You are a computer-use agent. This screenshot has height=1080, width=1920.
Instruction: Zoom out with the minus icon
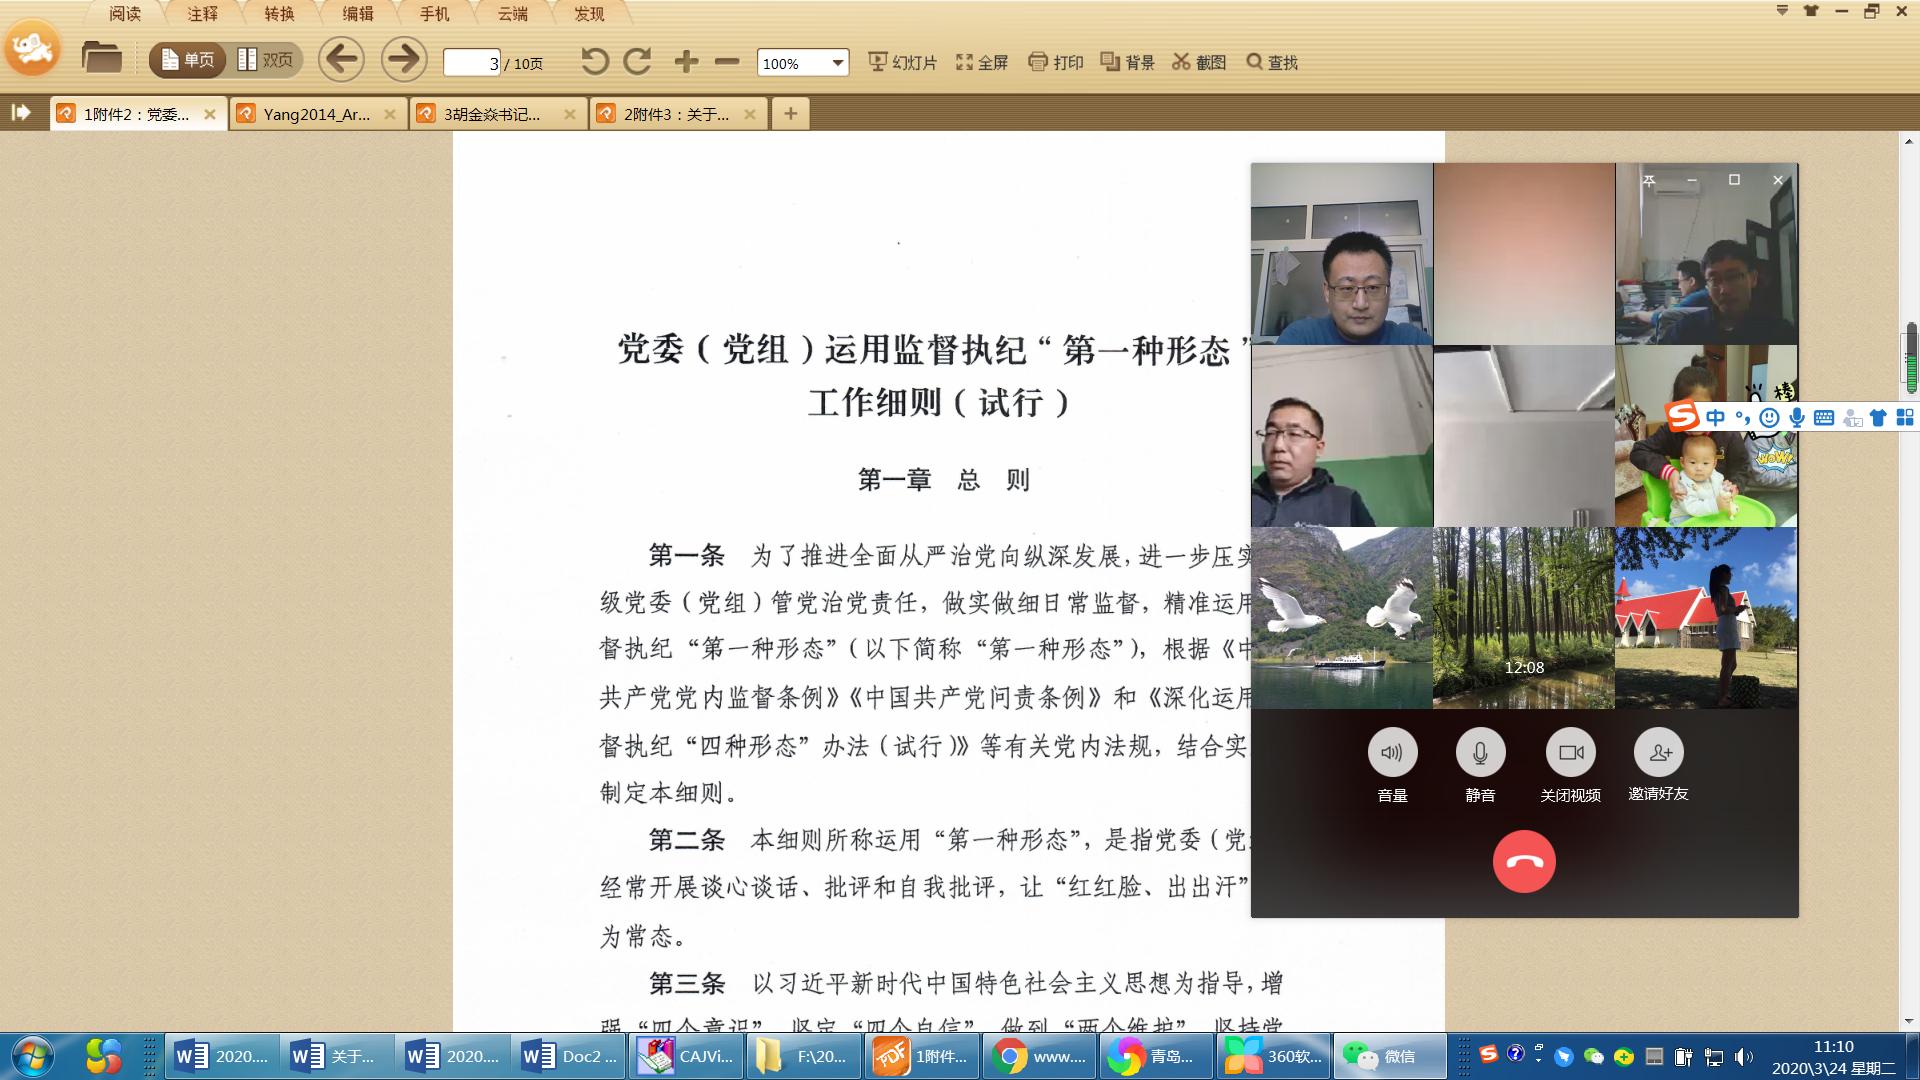point(727,62)
